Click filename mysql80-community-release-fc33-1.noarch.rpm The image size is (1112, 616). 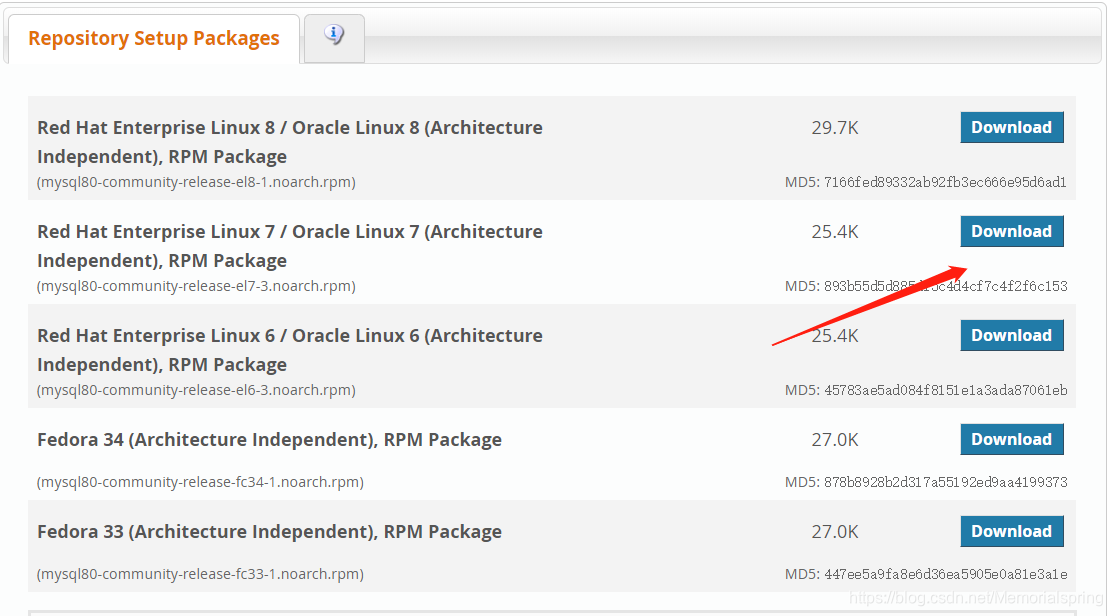point(200,575)
